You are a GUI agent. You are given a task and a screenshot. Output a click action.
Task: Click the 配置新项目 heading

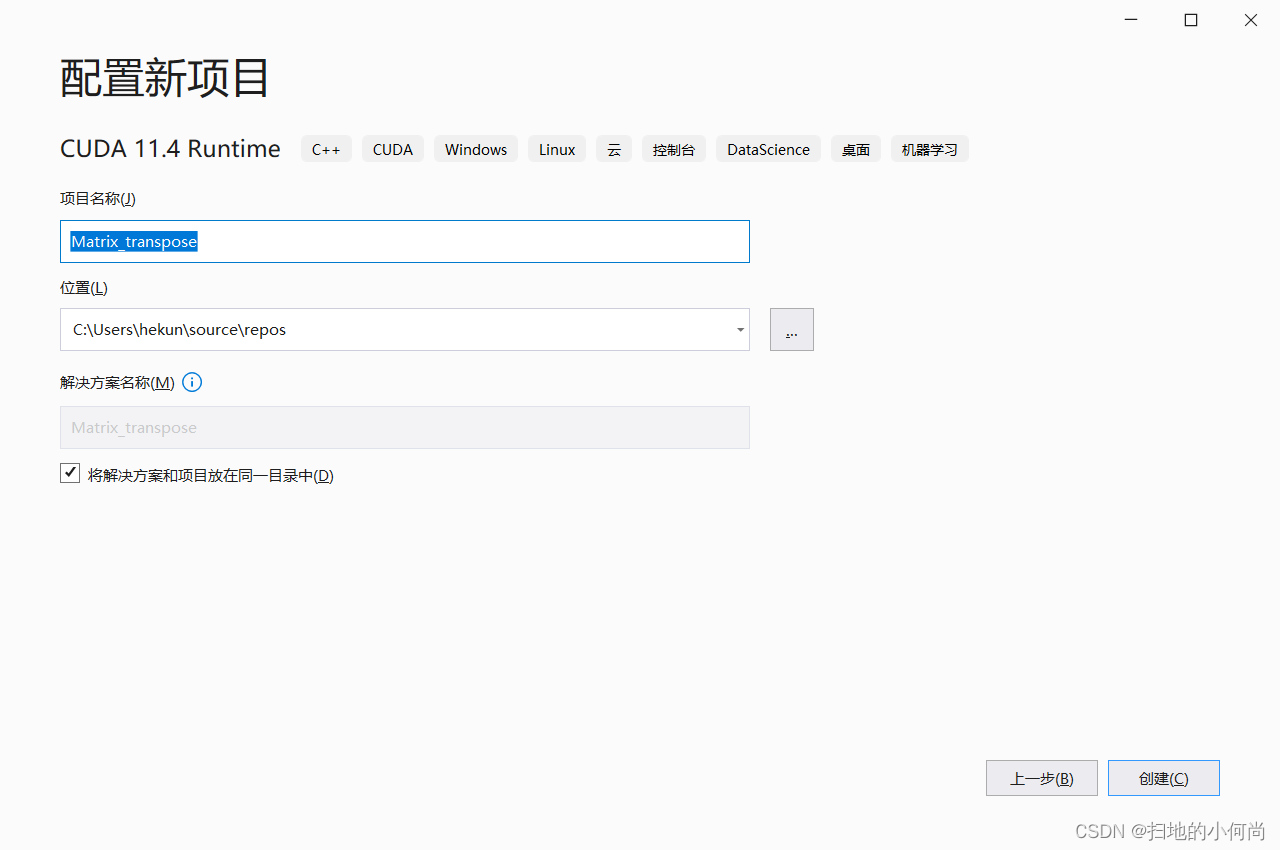165,78
